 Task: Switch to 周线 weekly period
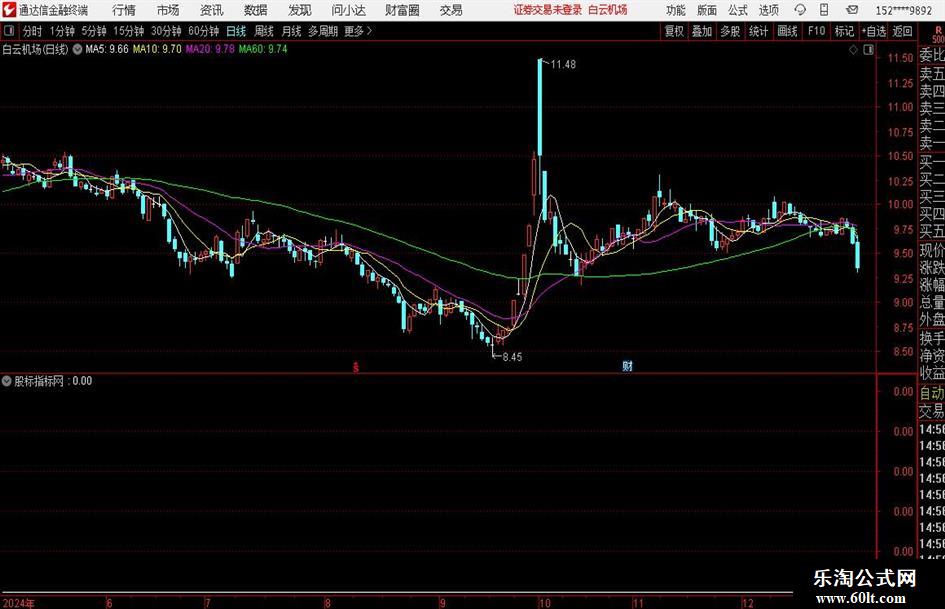pyautogui.click(x=264, y=31)
